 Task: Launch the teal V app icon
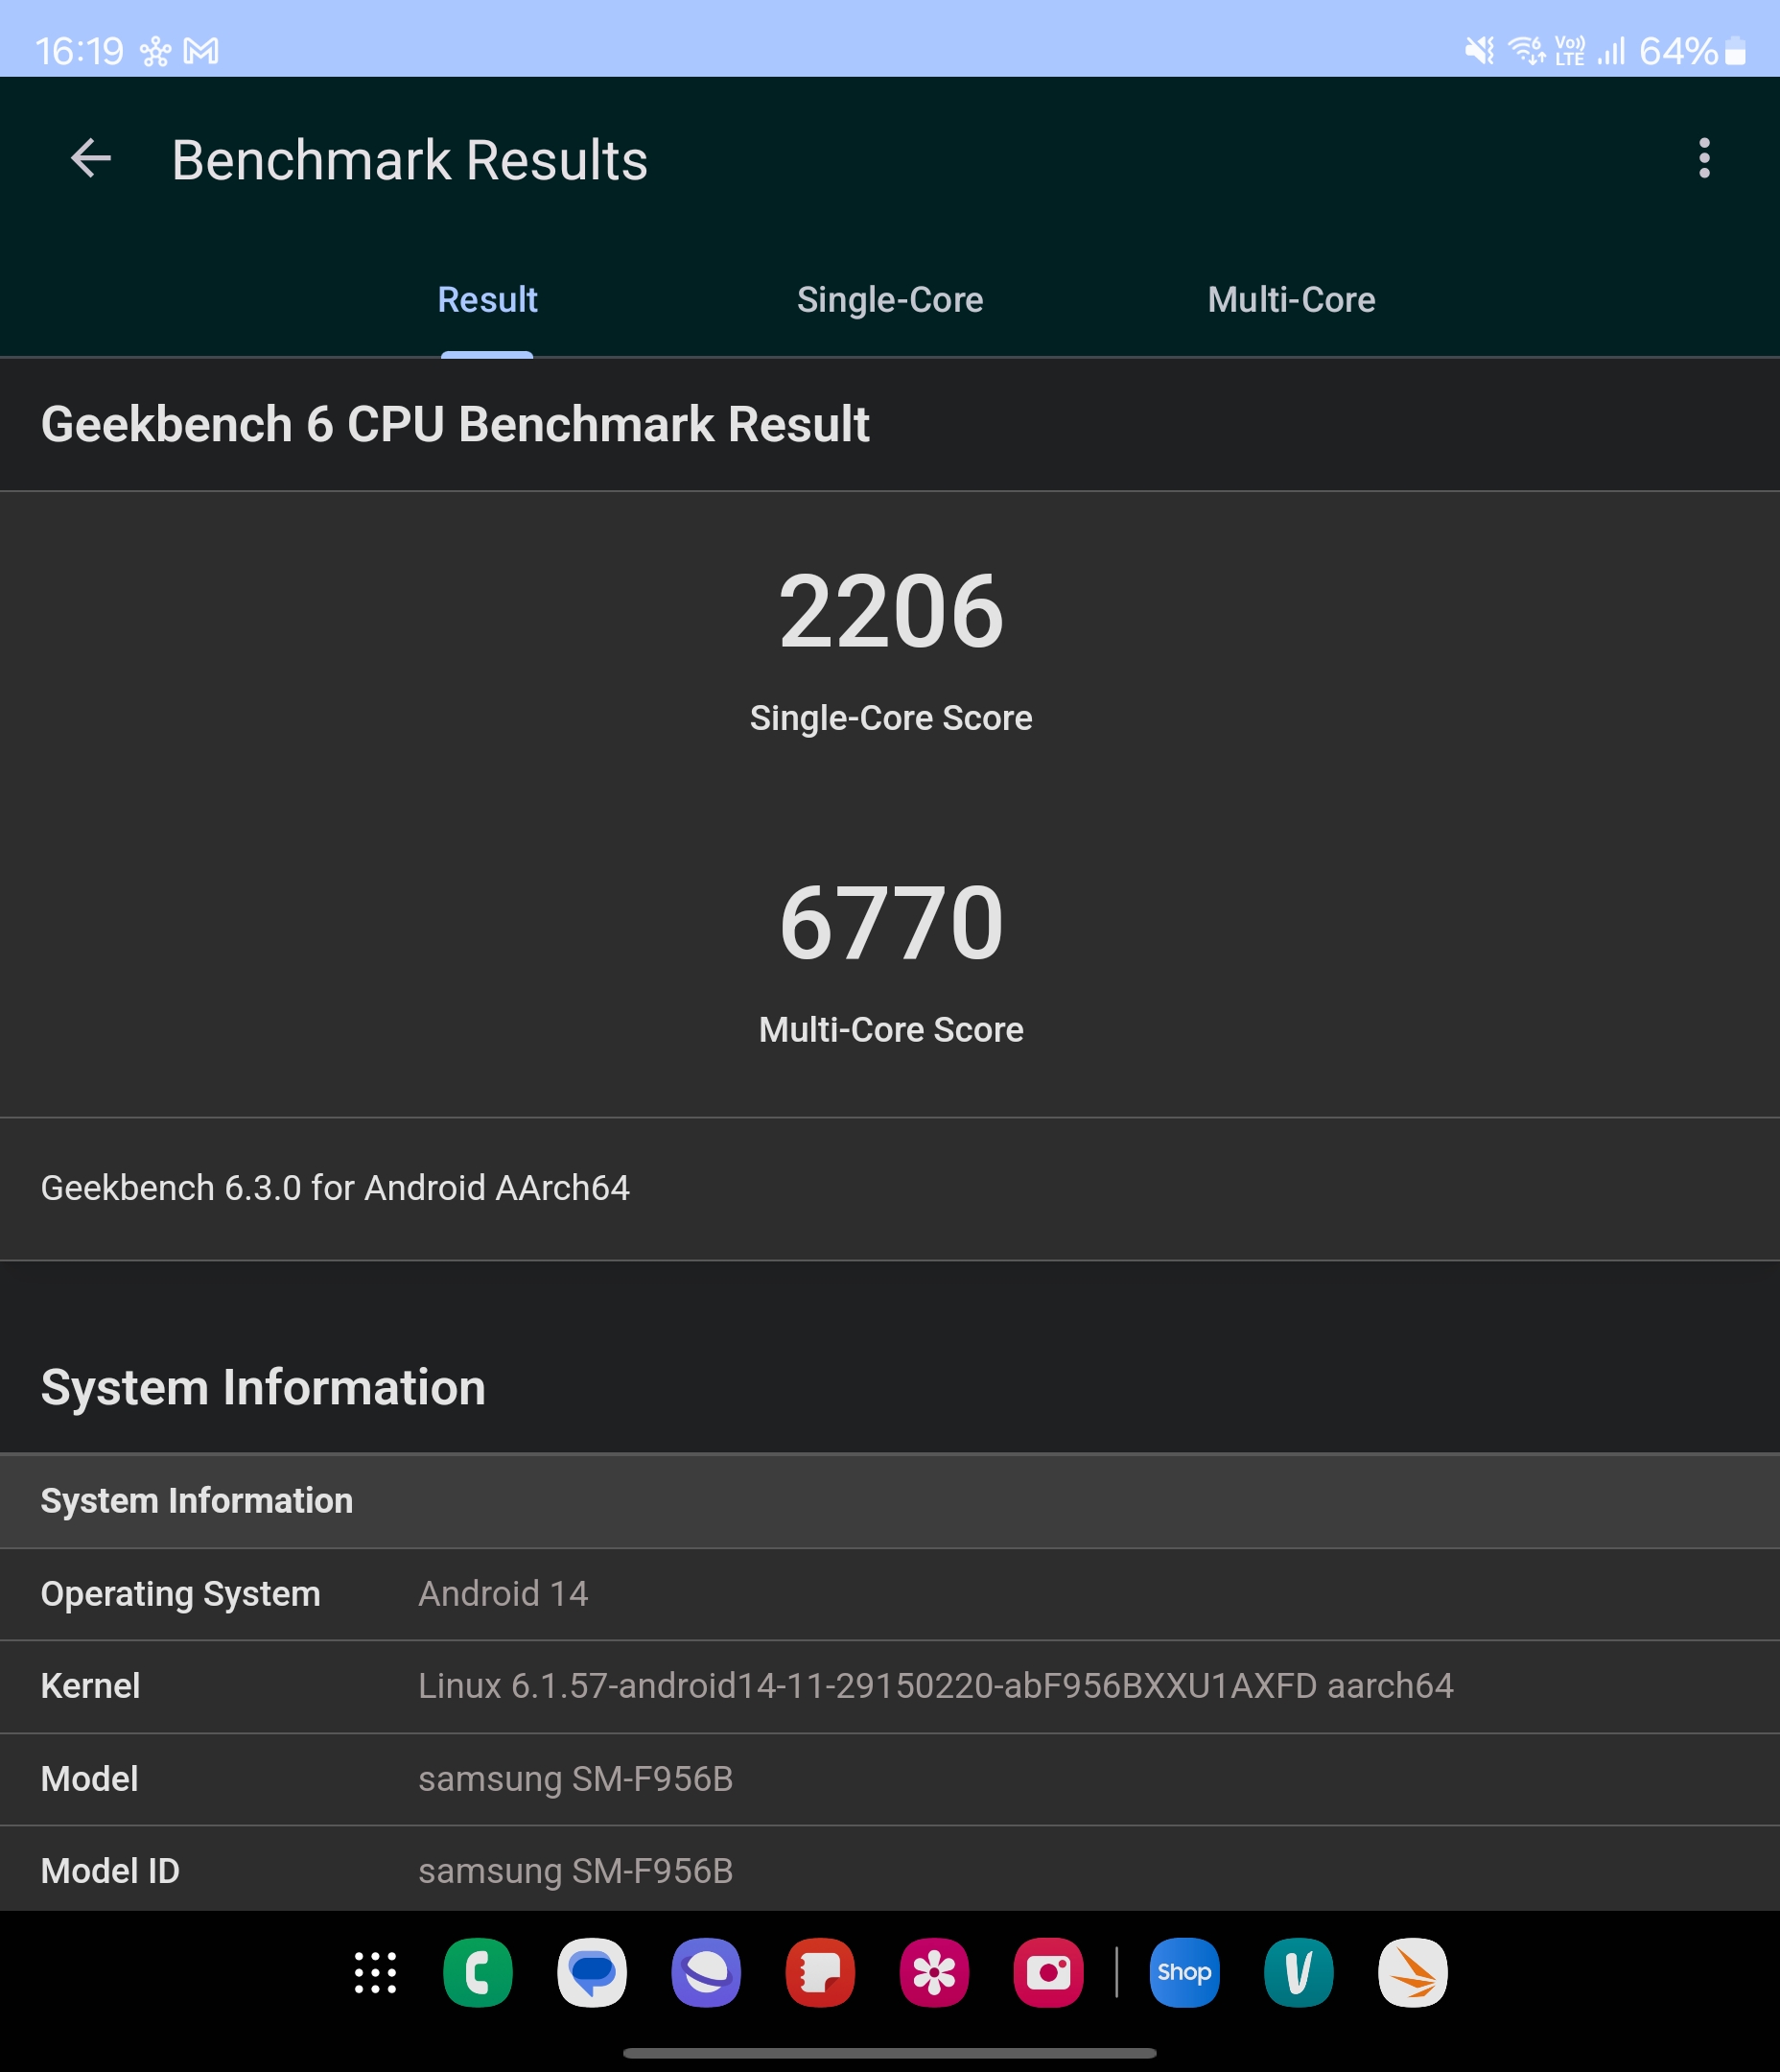pos(1298,1973)
